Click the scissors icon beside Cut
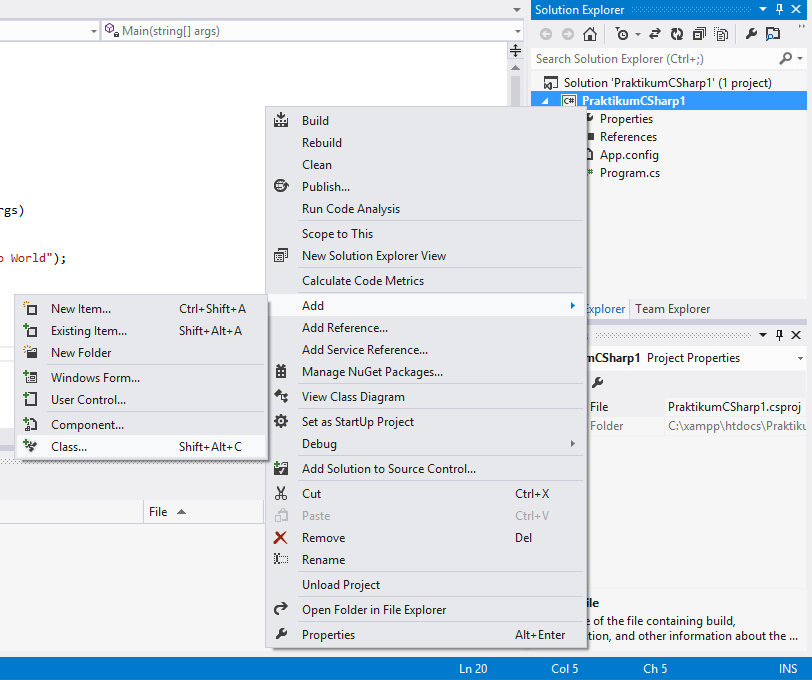Screen dimensions: 812x680 click(x=281, y=493)
